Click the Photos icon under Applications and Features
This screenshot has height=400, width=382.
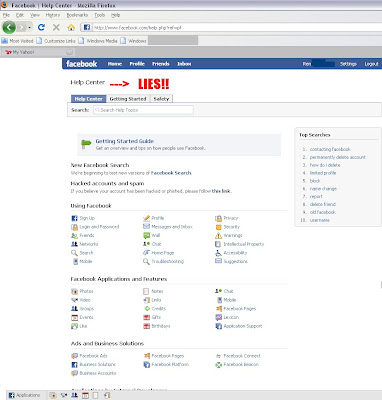pyautogui.click(x=74, y=291)
